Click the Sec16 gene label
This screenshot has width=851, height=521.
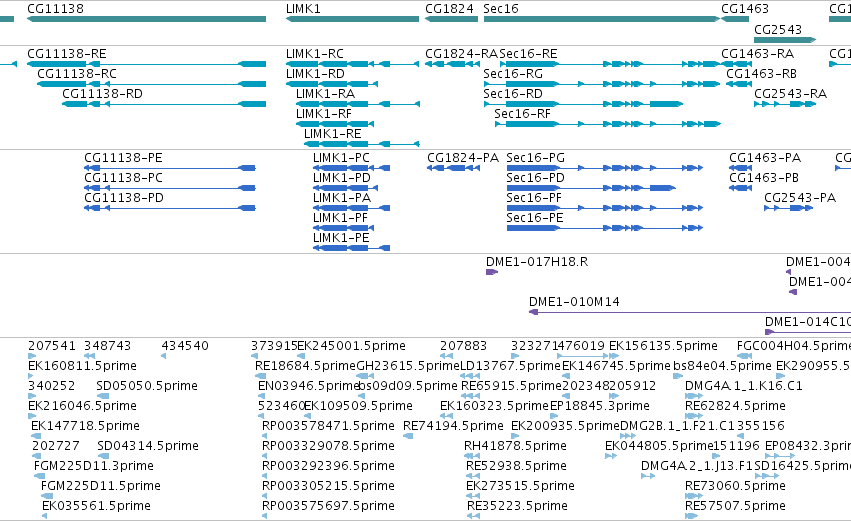pyautogui.click(x=501, y=9)
